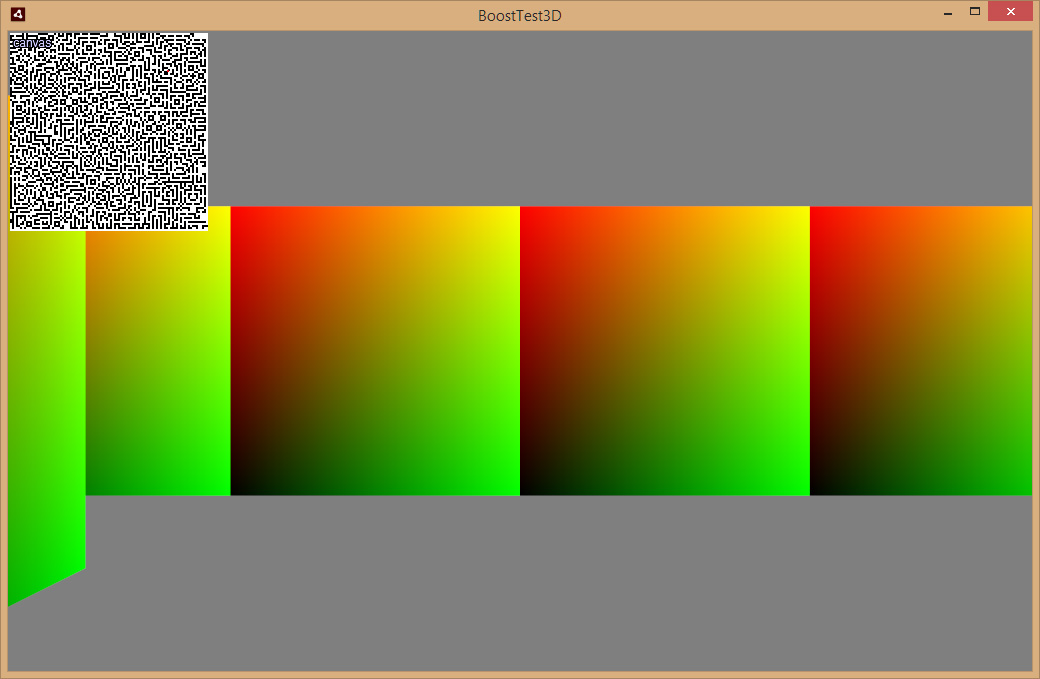Click the center of the third gradient panel
This screenshot has width=1040, height=679.
coord(665,351)
